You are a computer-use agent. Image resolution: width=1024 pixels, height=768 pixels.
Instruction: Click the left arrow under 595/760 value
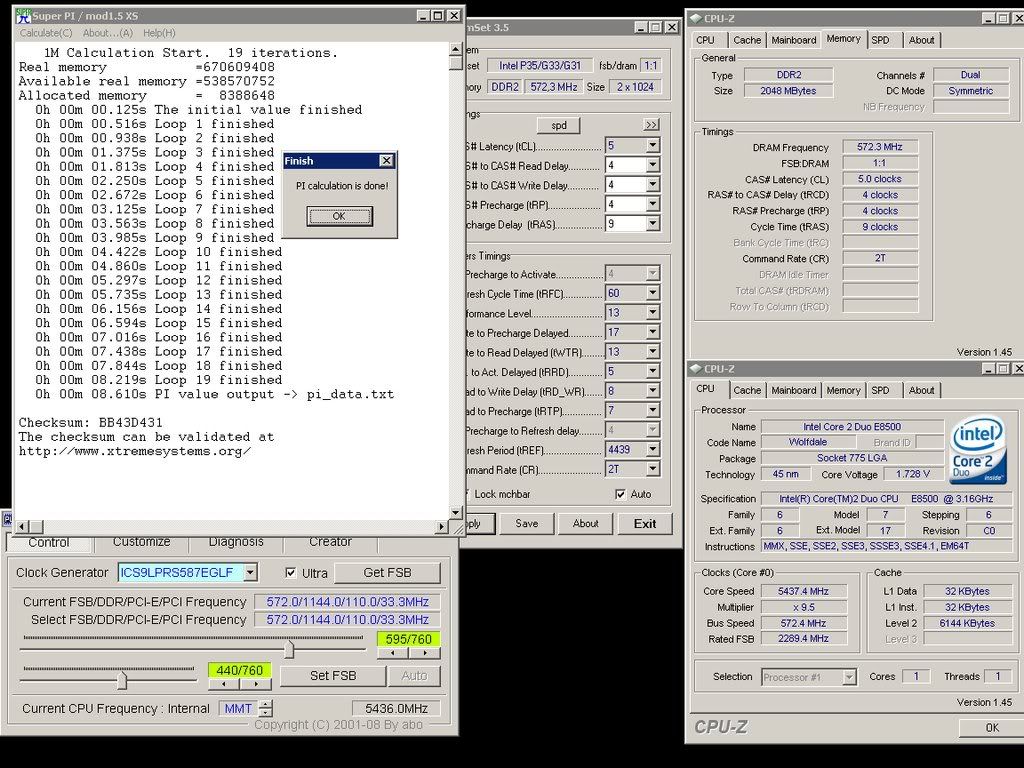[x=392, y=652]
